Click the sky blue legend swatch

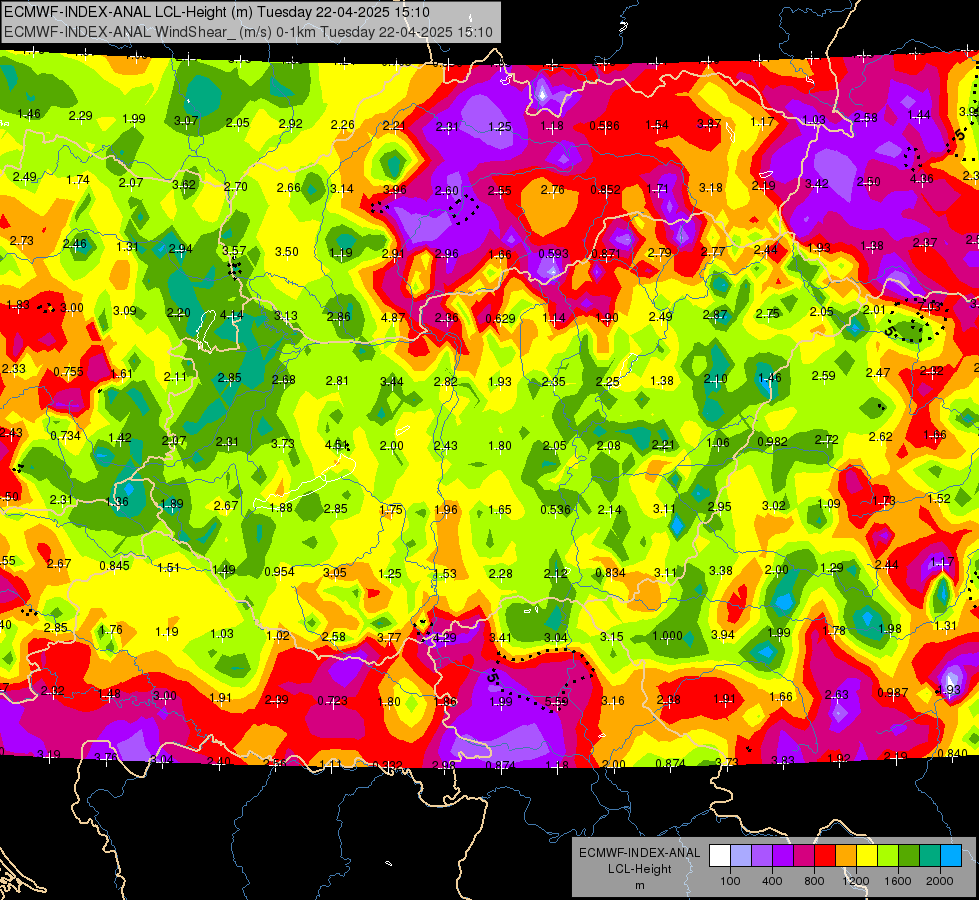click(951, 856)
